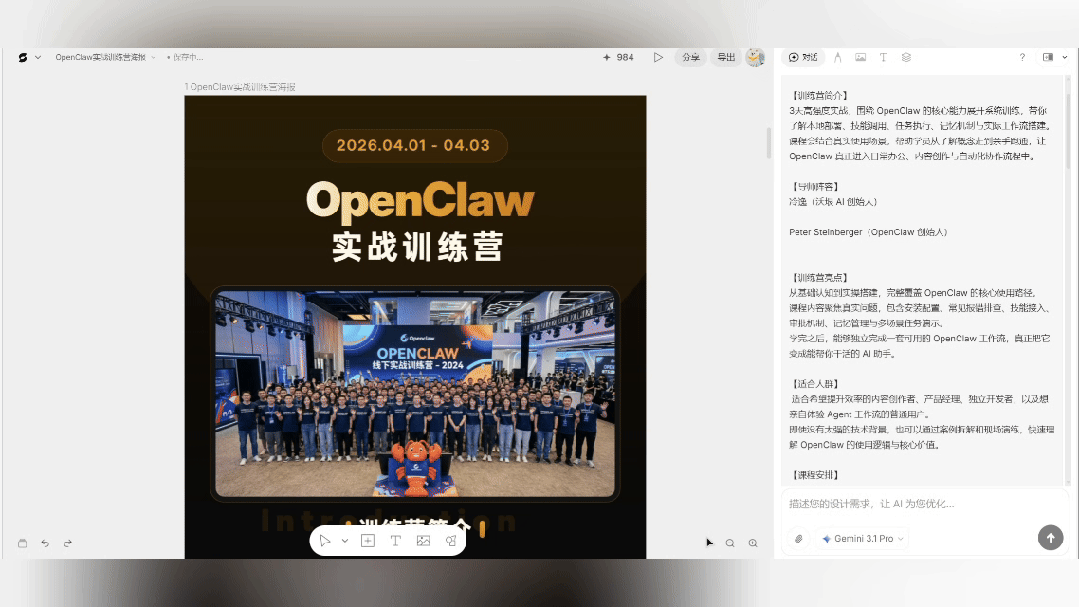Select the shape tool in the floating toolbar
The image size is (1079, 607).
click(x=450, y=540)
